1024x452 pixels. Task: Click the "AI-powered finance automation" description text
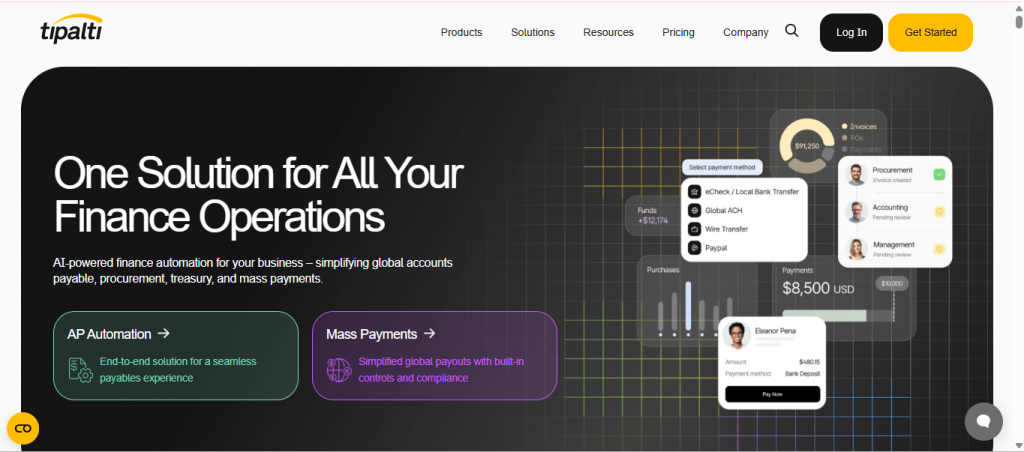(x=253, y=271)
